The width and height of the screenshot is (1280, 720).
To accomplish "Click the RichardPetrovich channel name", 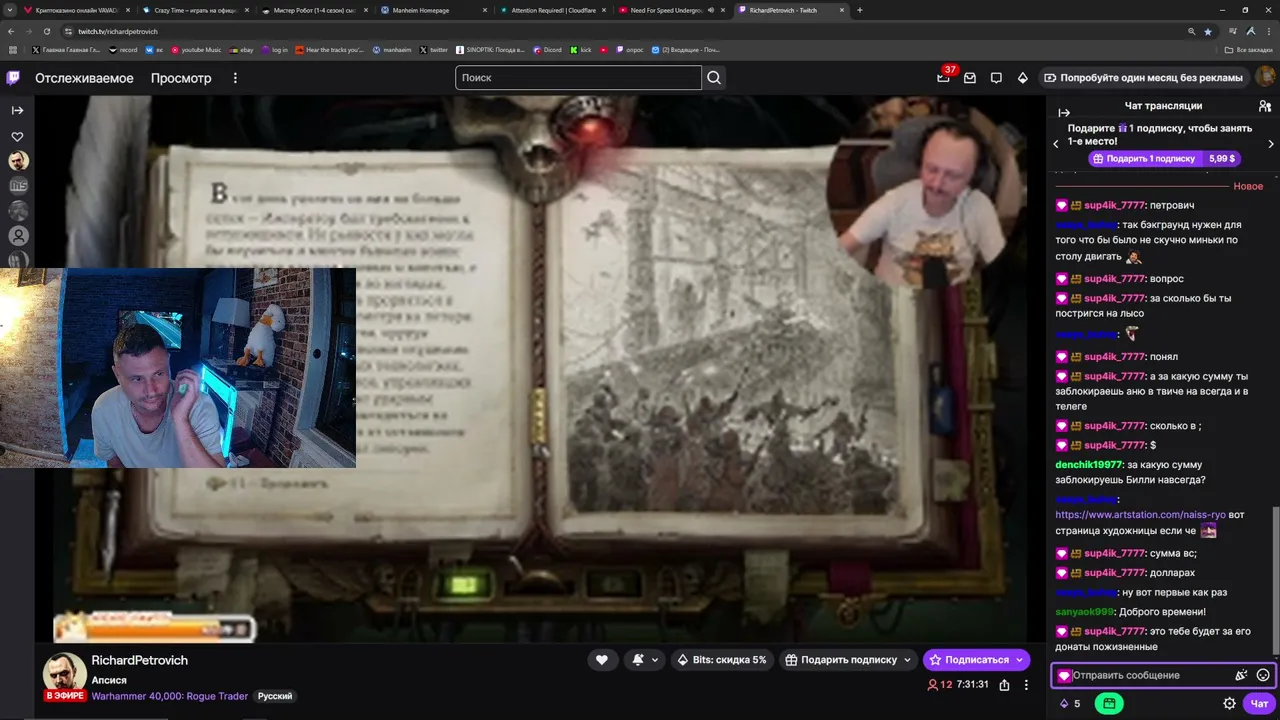I will [139, 661].
